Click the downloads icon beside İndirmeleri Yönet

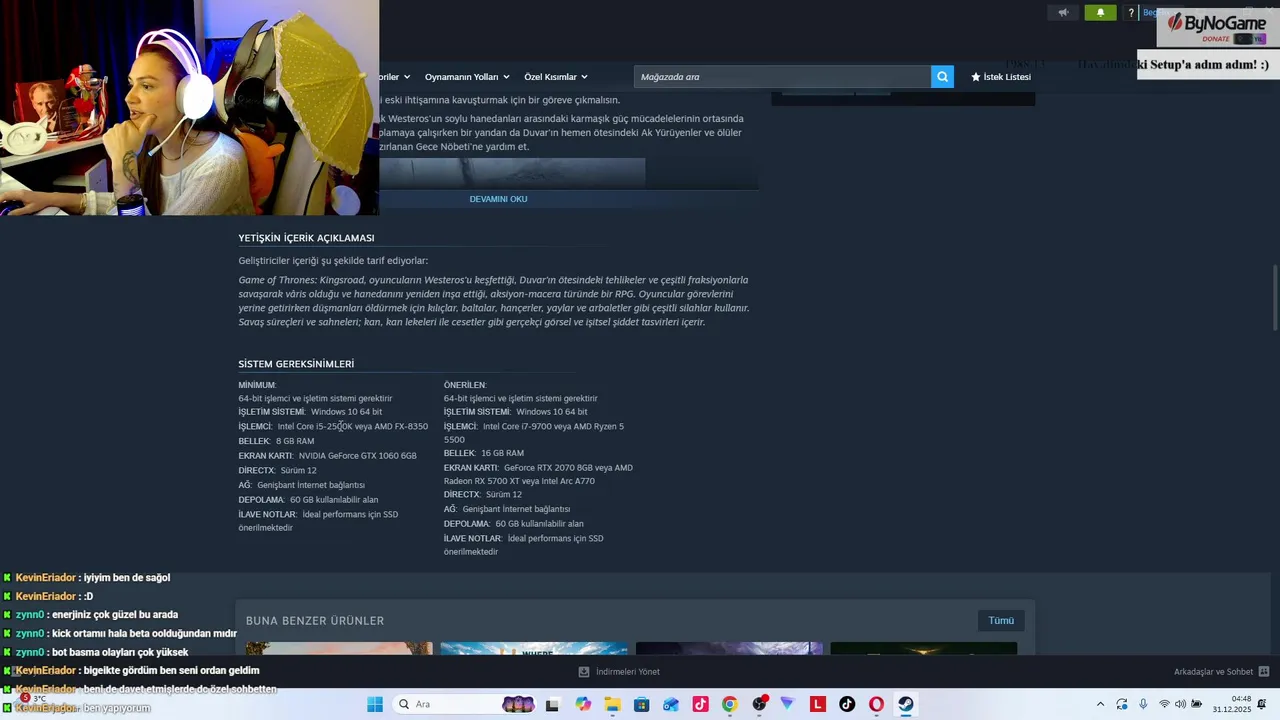pyautogui.click(x=584, y=672)
